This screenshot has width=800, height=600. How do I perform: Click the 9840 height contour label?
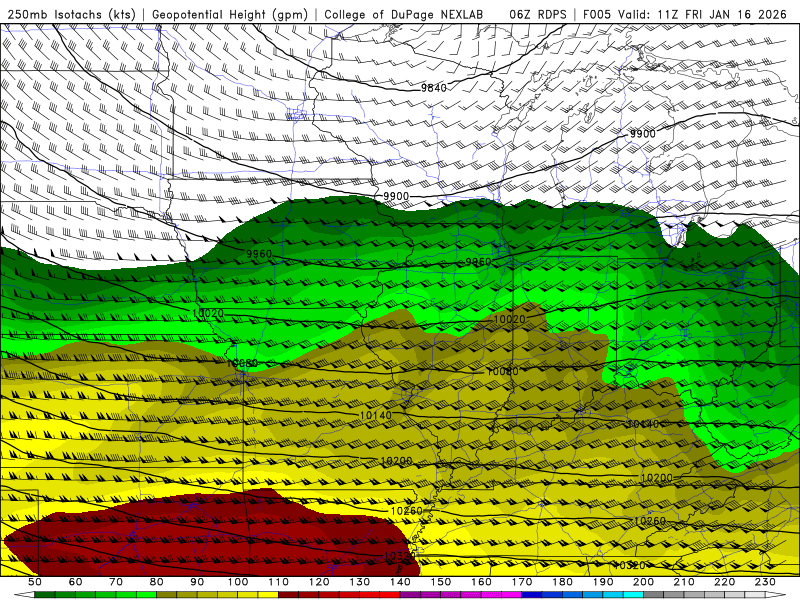tap(434, 88)
